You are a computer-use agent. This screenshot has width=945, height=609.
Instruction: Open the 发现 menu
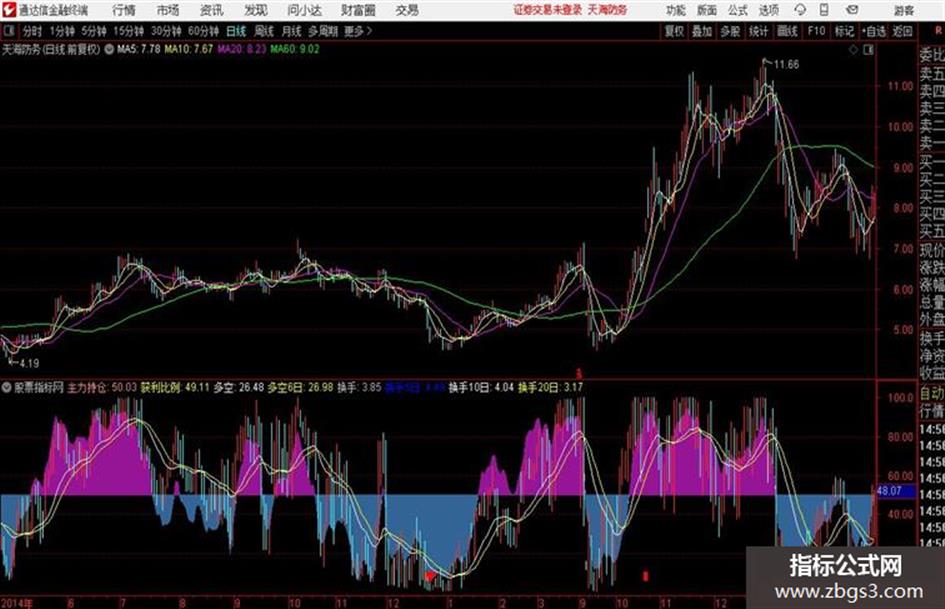tap(256, 10)
